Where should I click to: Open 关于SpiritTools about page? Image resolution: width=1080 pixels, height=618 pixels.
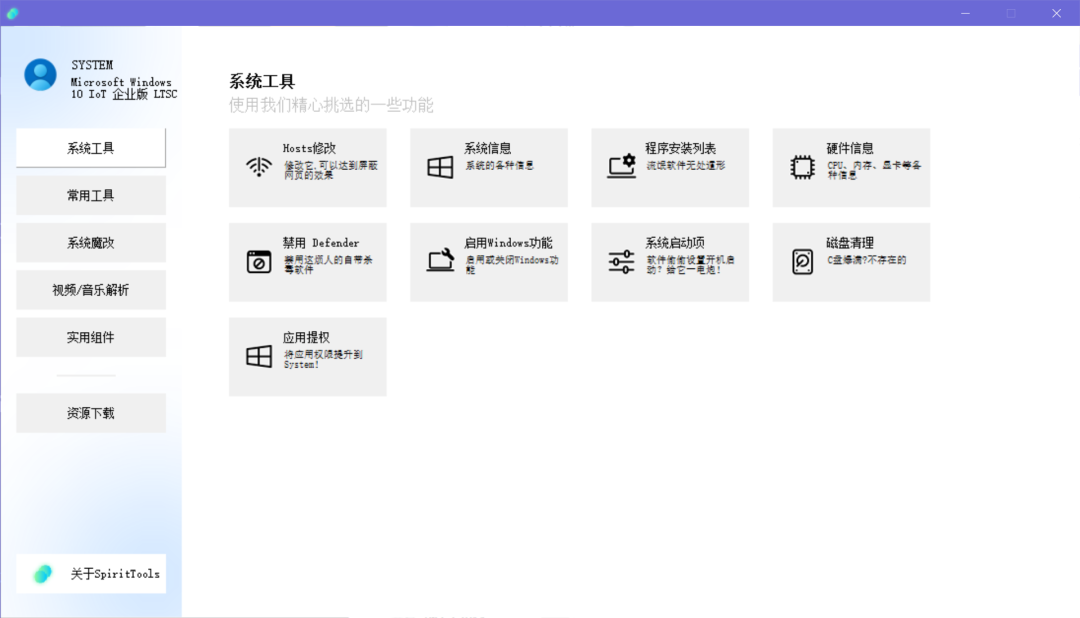(x=91, y=573)
